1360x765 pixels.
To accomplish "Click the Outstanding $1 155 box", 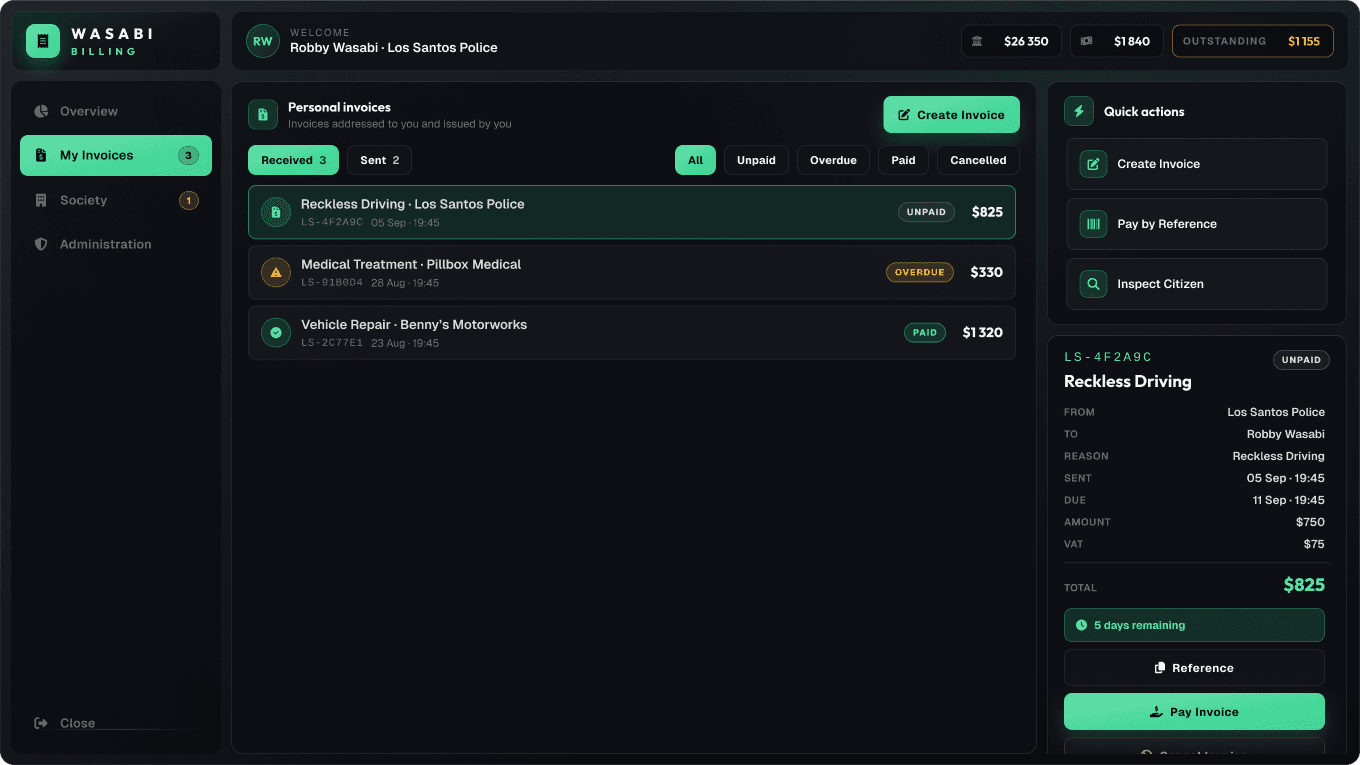I will pyautogui.click(x=1252, y=41).
